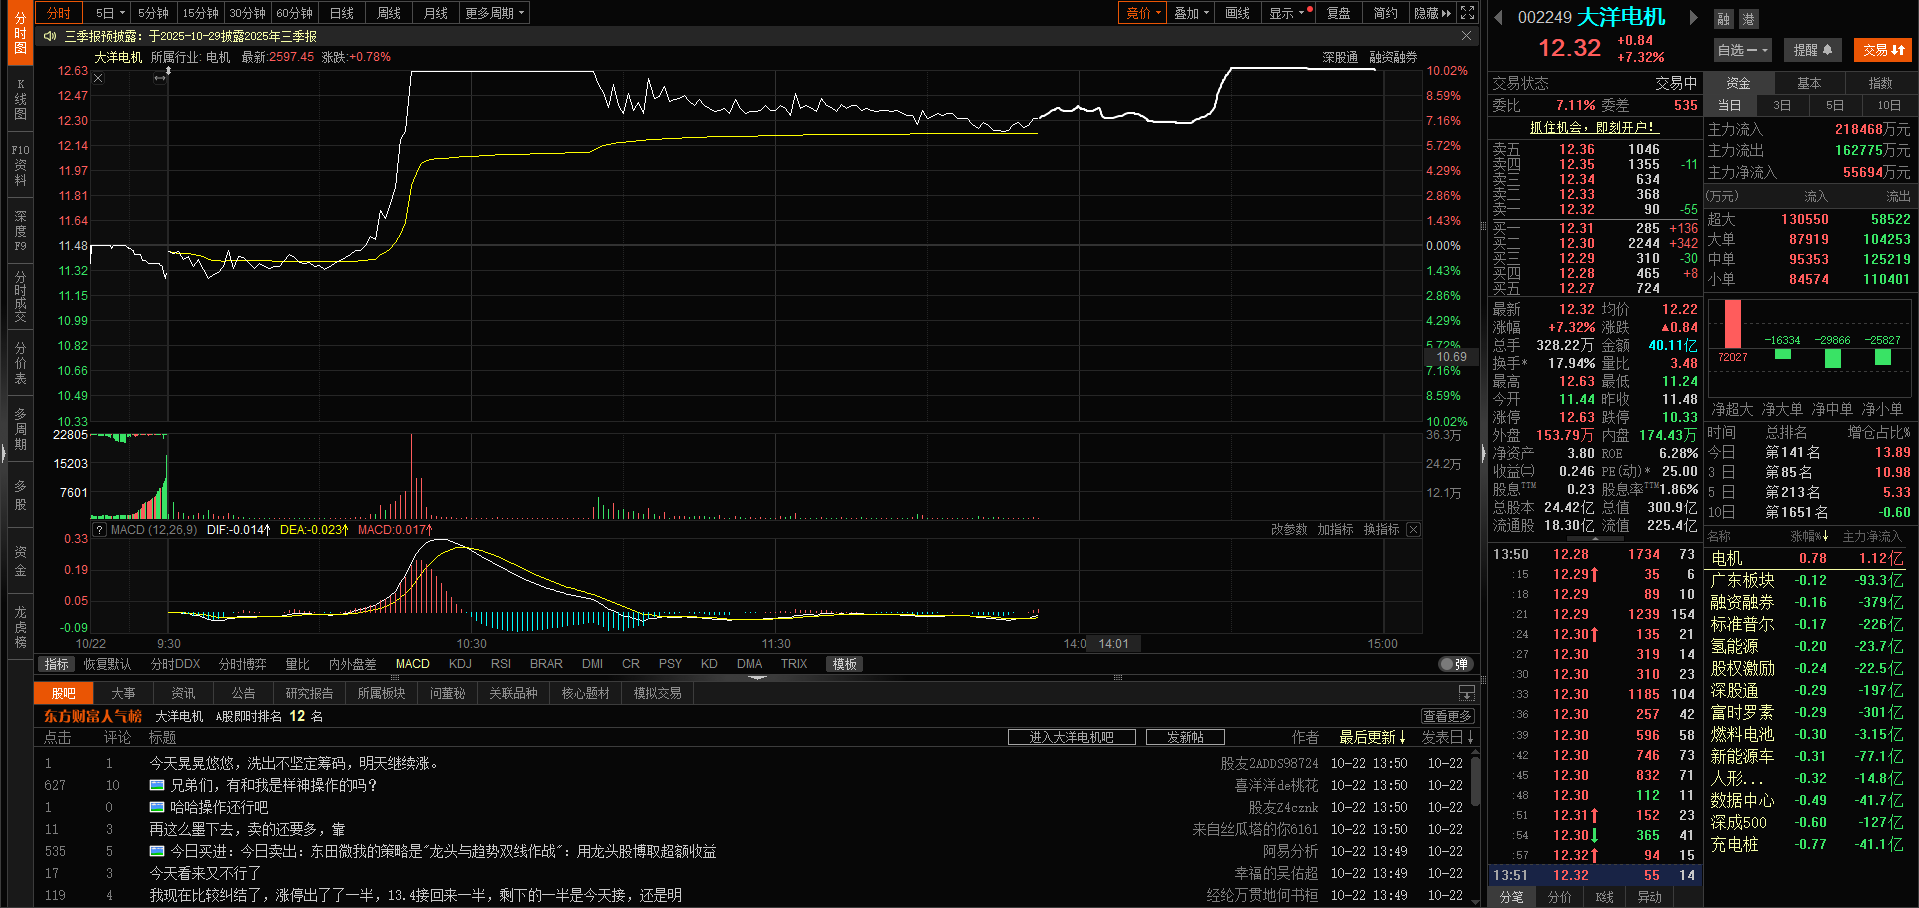The width and height of the screenshot is (1919, 908).
Task: Close the MACD indicator panel
Action: 1413,530
